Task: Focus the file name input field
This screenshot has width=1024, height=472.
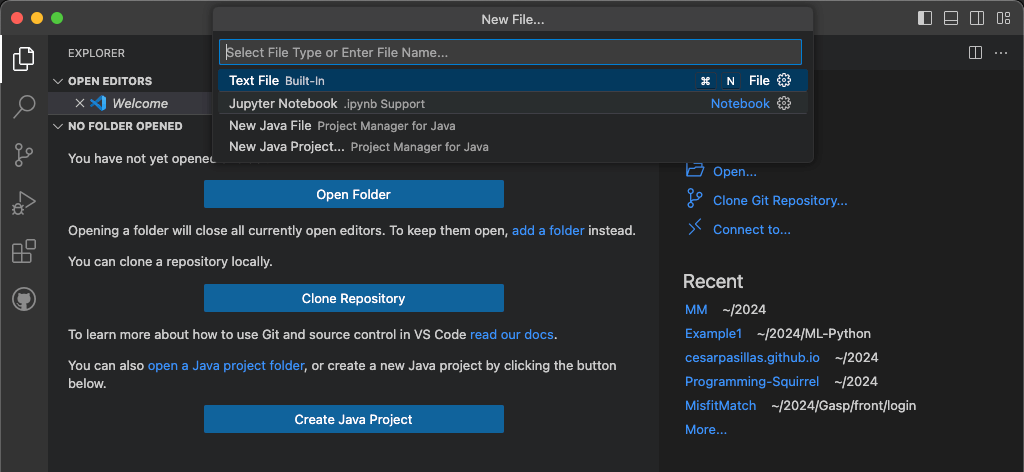Action: (510, 52)
